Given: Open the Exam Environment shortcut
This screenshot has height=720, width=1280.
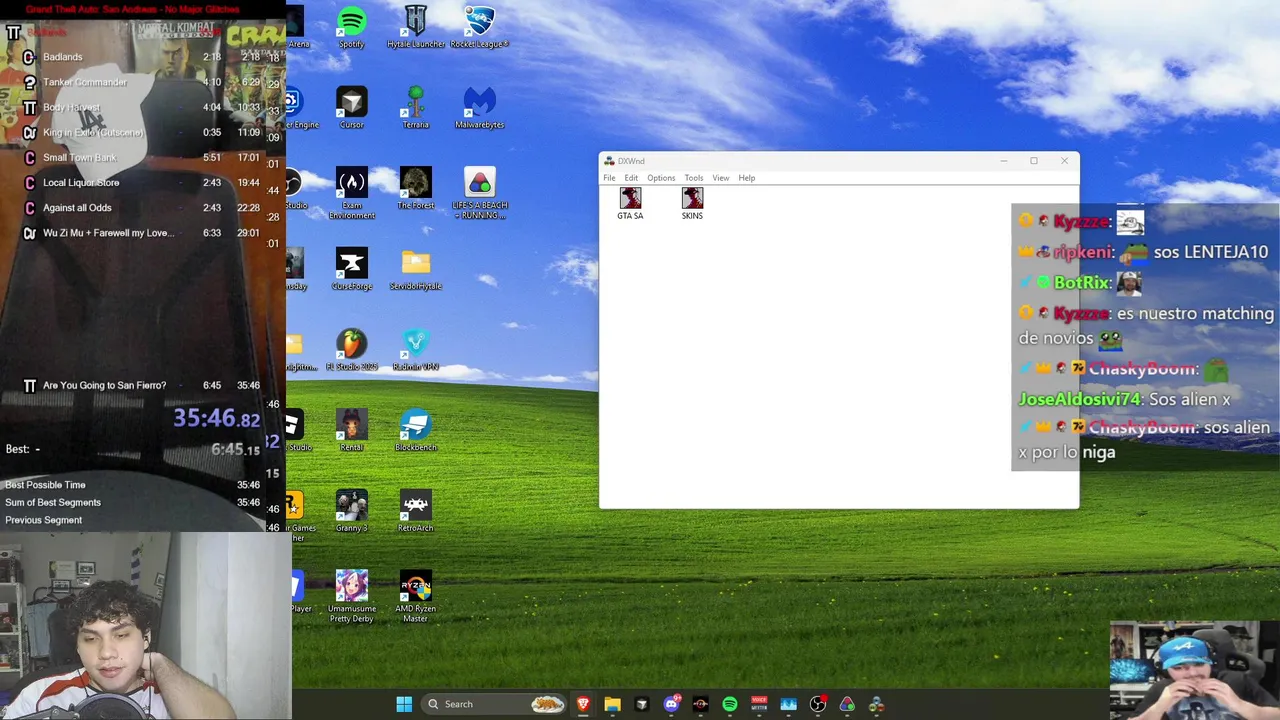Looking at the screenshot, I should pos(351,193).
